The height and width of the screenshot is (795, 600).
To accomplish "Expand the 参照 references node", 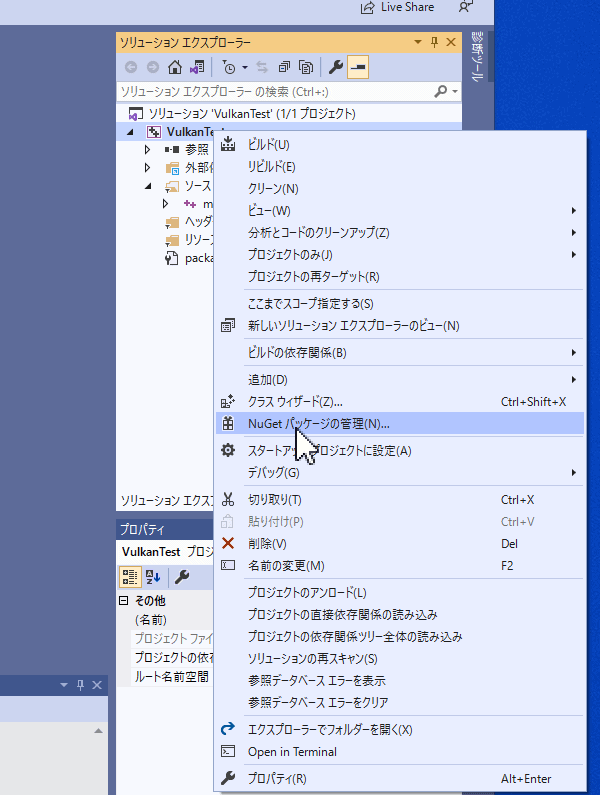I will pos(147,150).
